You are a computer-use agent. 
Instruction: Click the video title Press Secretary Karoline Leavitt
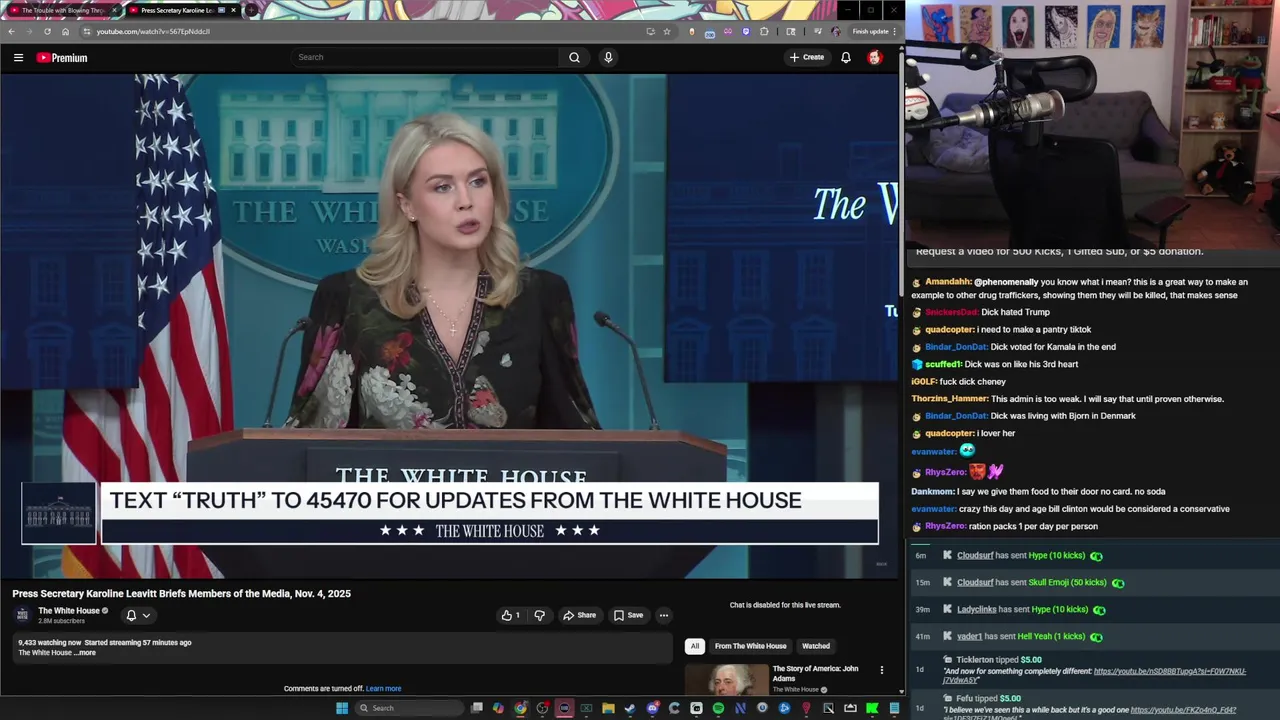pos(181,593)
